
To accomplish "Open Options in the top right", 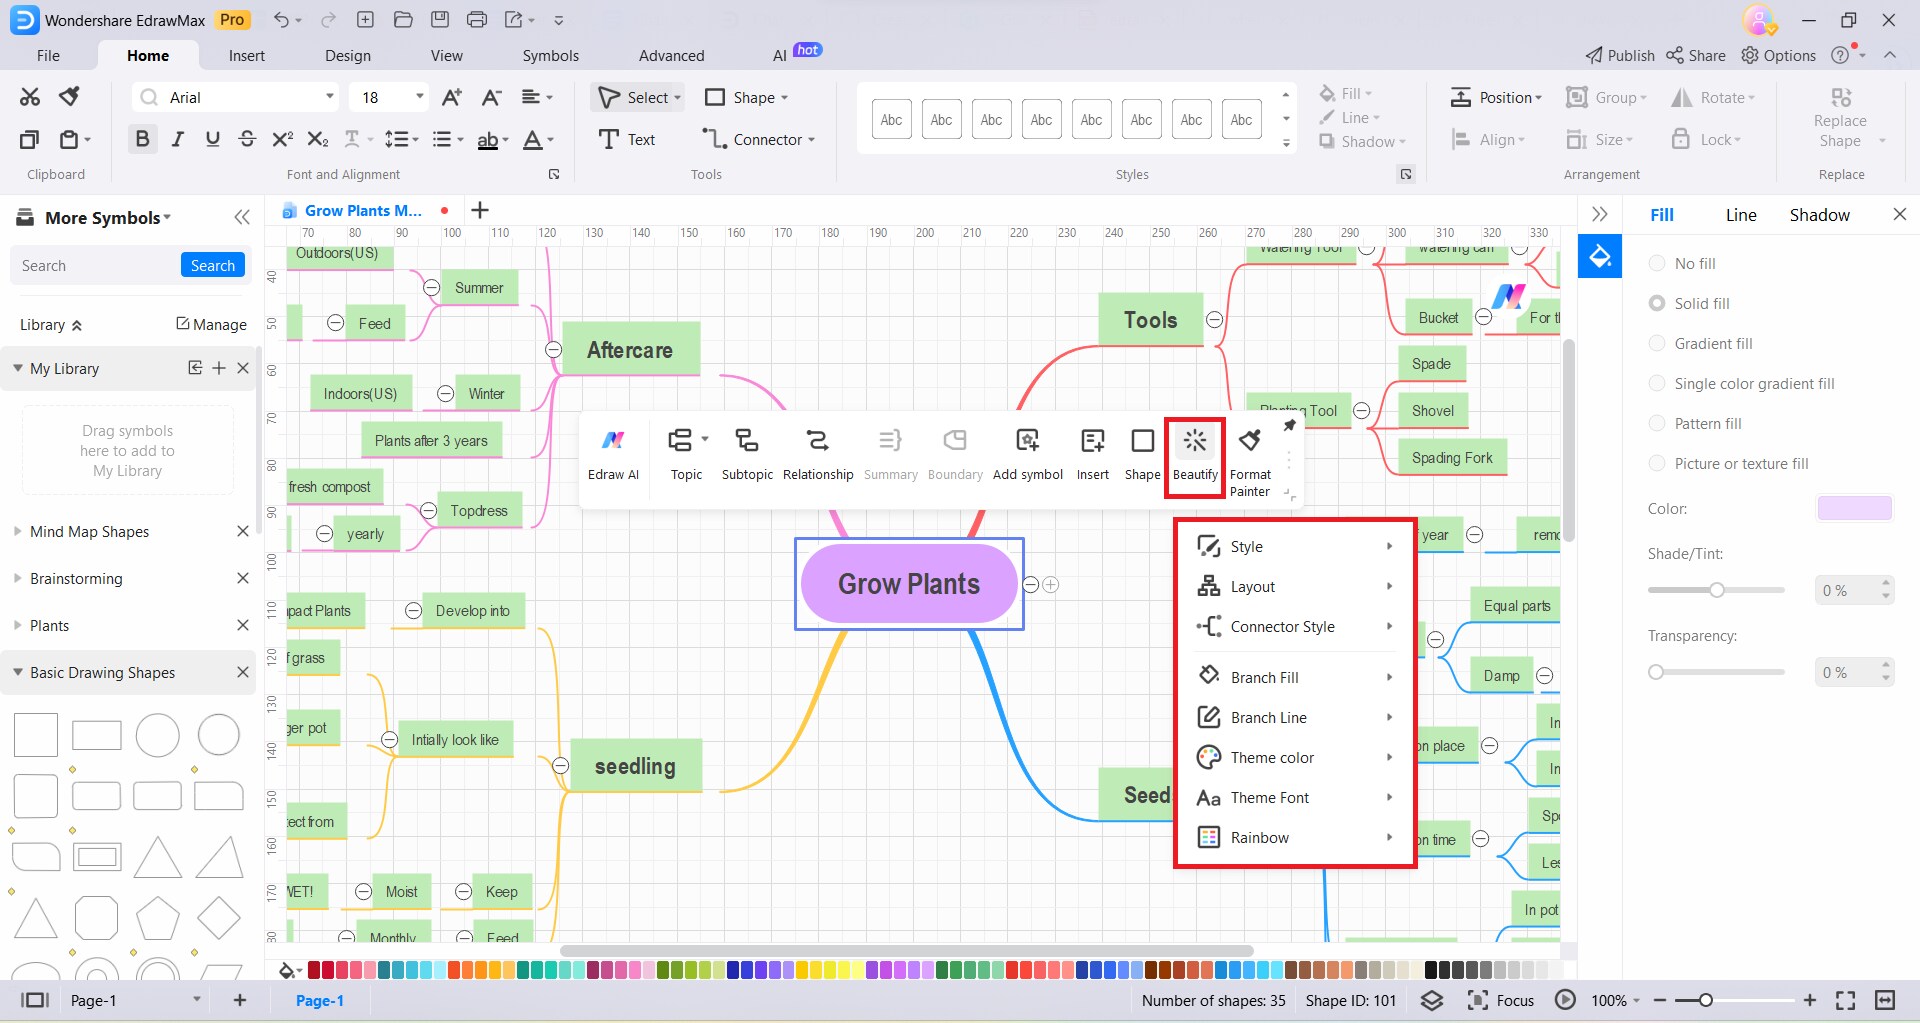I will [x=1779, y=56].
